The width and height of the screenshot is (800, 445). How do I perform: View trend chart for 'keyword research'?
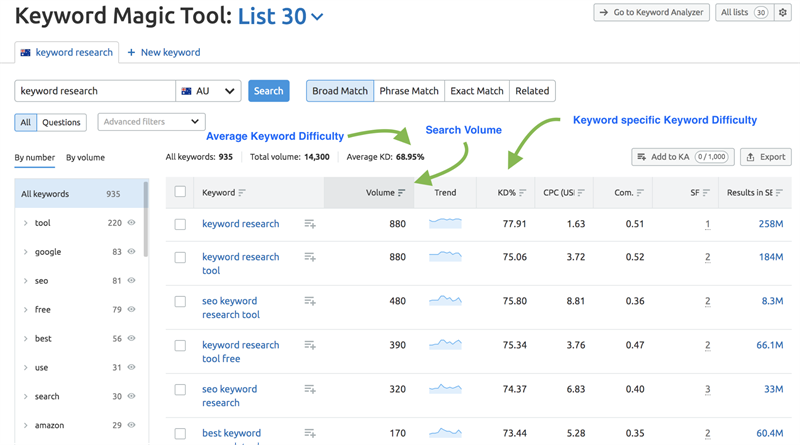445,223
